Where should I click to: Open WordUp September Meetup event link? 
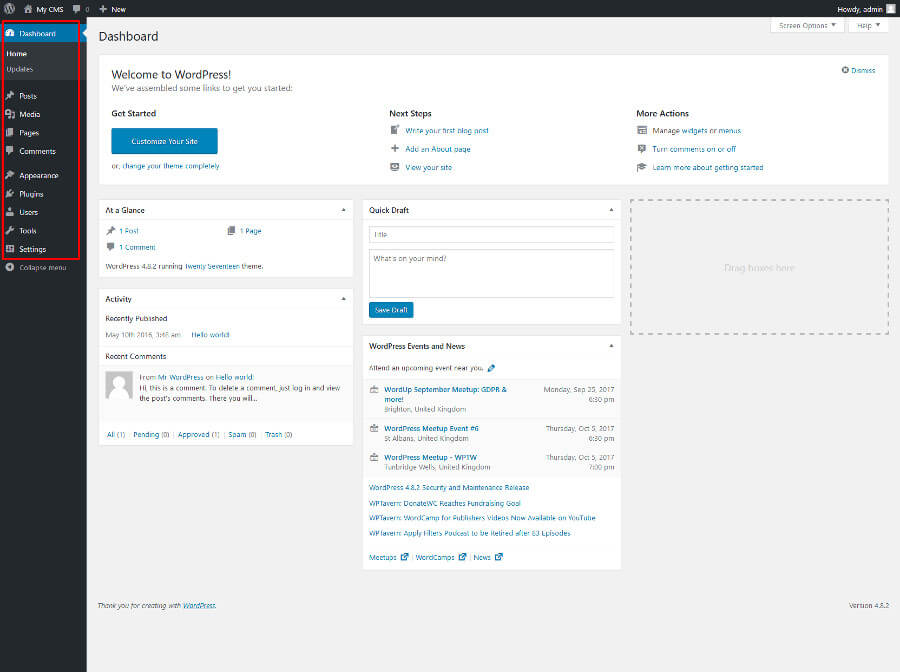445,394
